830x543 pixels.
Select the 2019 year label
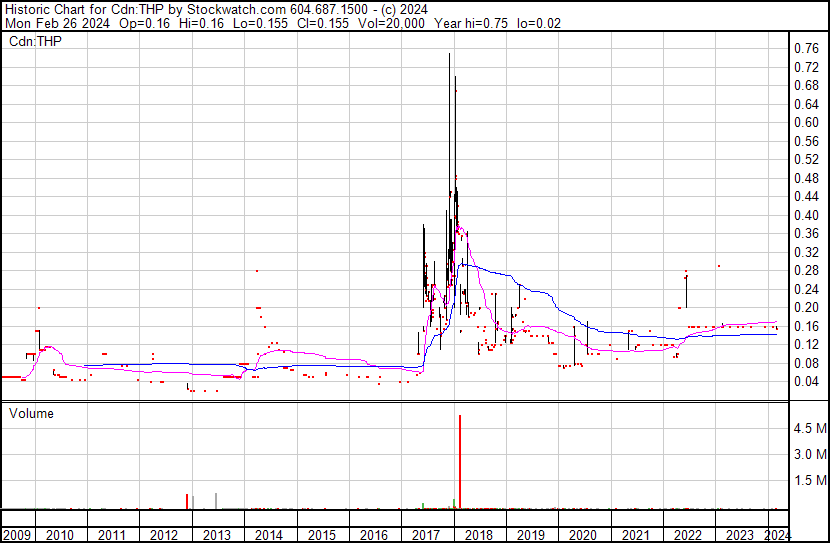(x=531, y=535)
